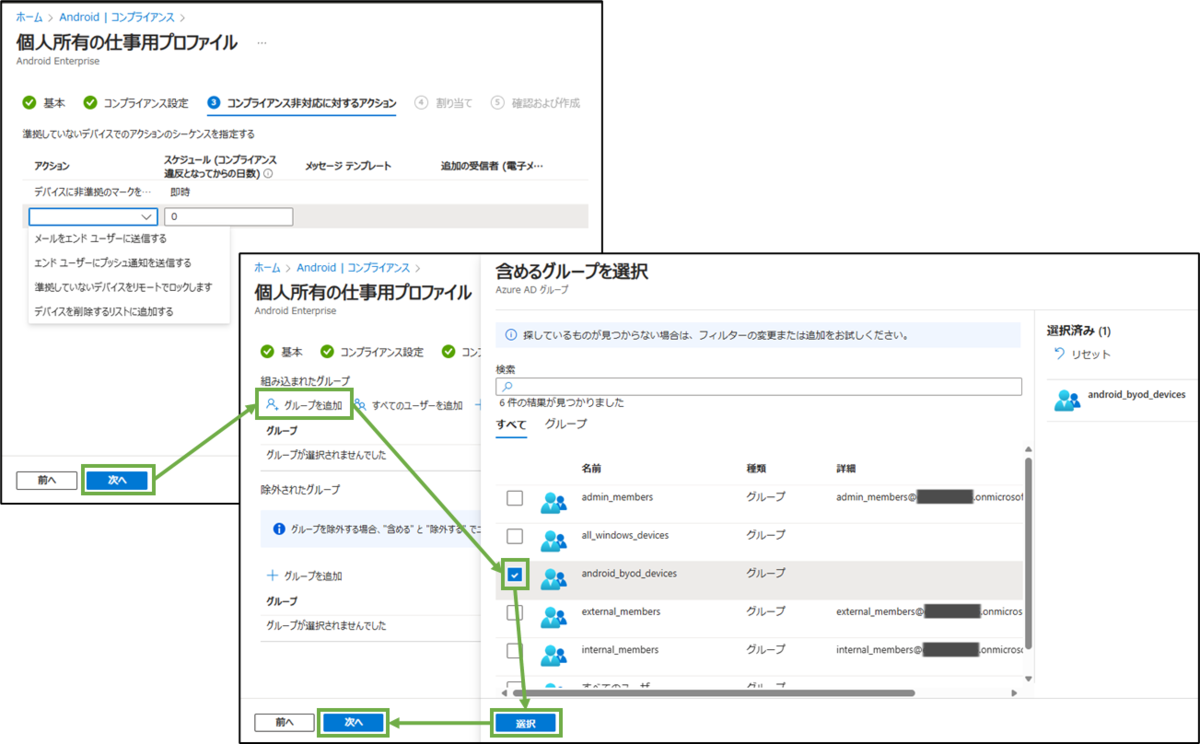Check the external_members checkbox
The width and height of the screenshot is (1200, 744).
514,613
